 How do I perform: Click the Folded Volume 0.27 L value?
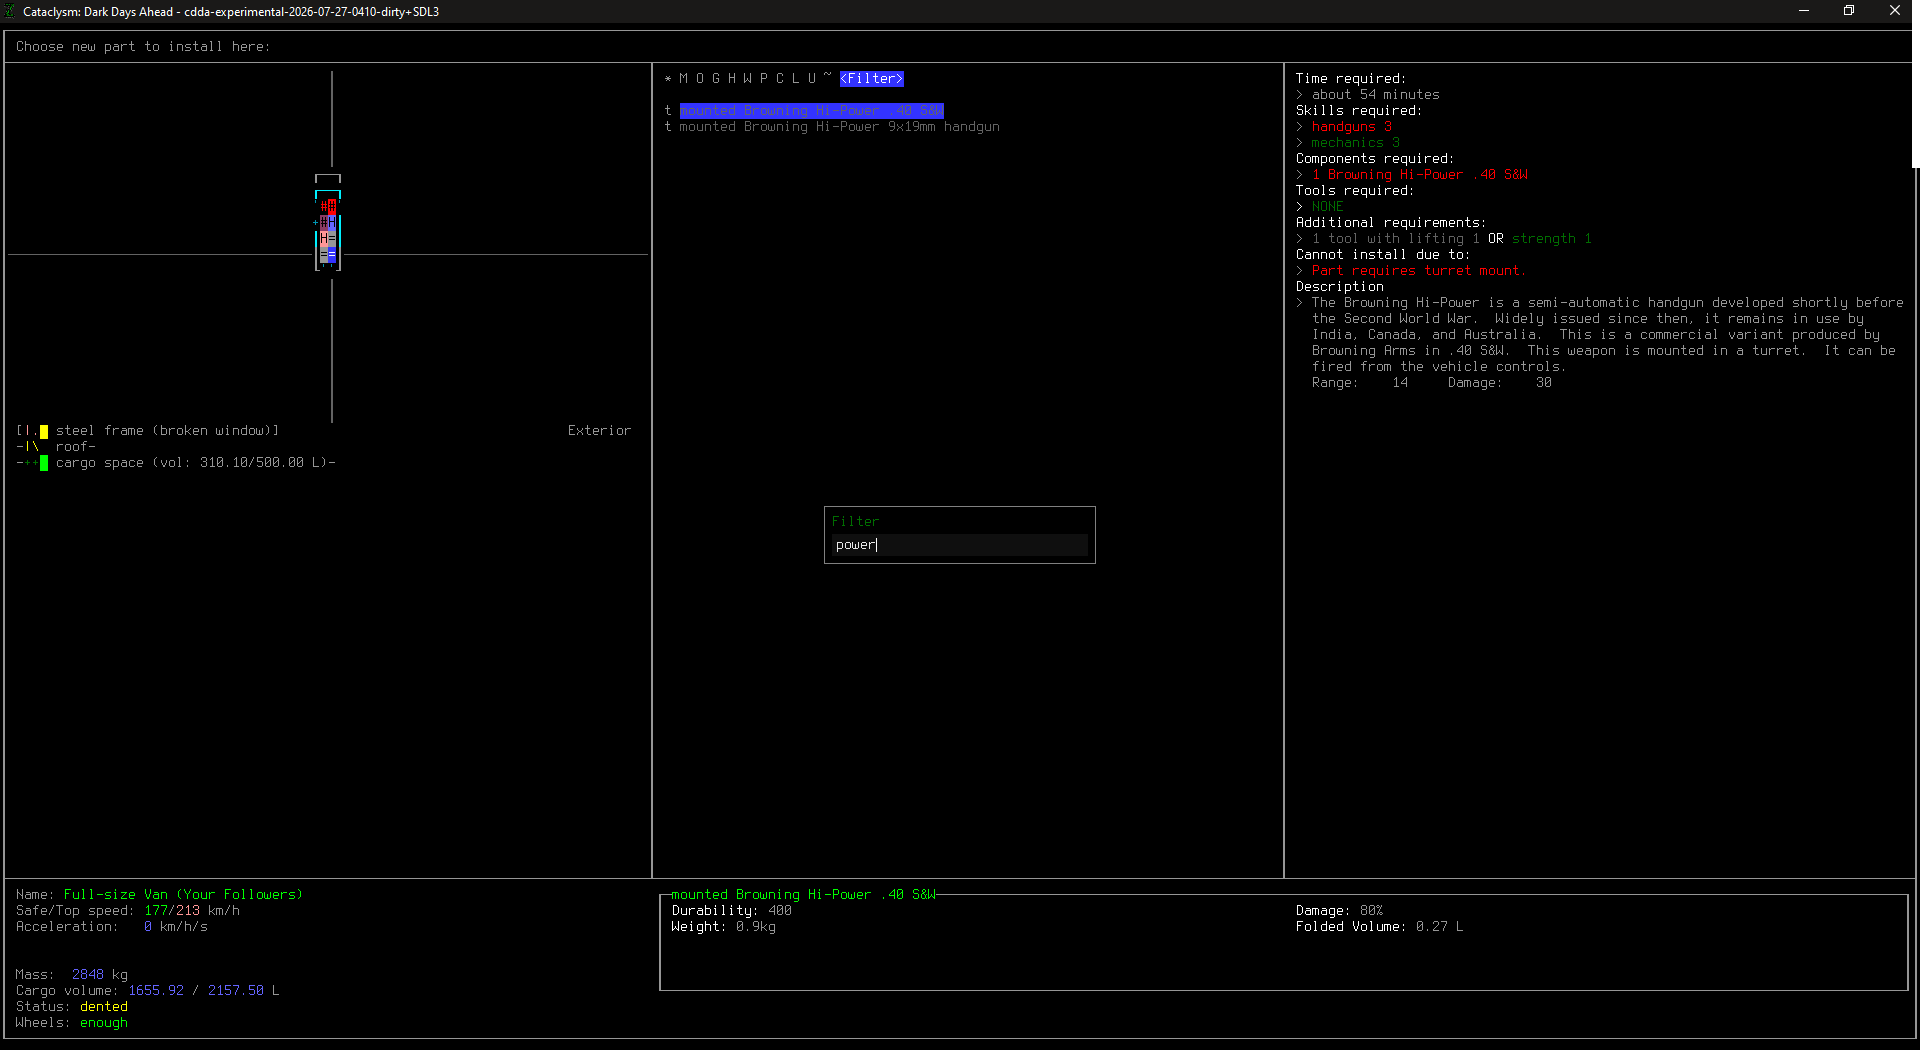point(1440,927)
